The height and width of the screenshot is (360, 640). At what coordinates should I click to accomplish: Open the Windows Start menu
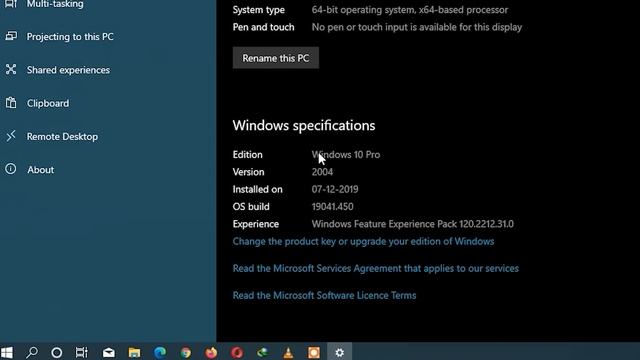(7, 352)
